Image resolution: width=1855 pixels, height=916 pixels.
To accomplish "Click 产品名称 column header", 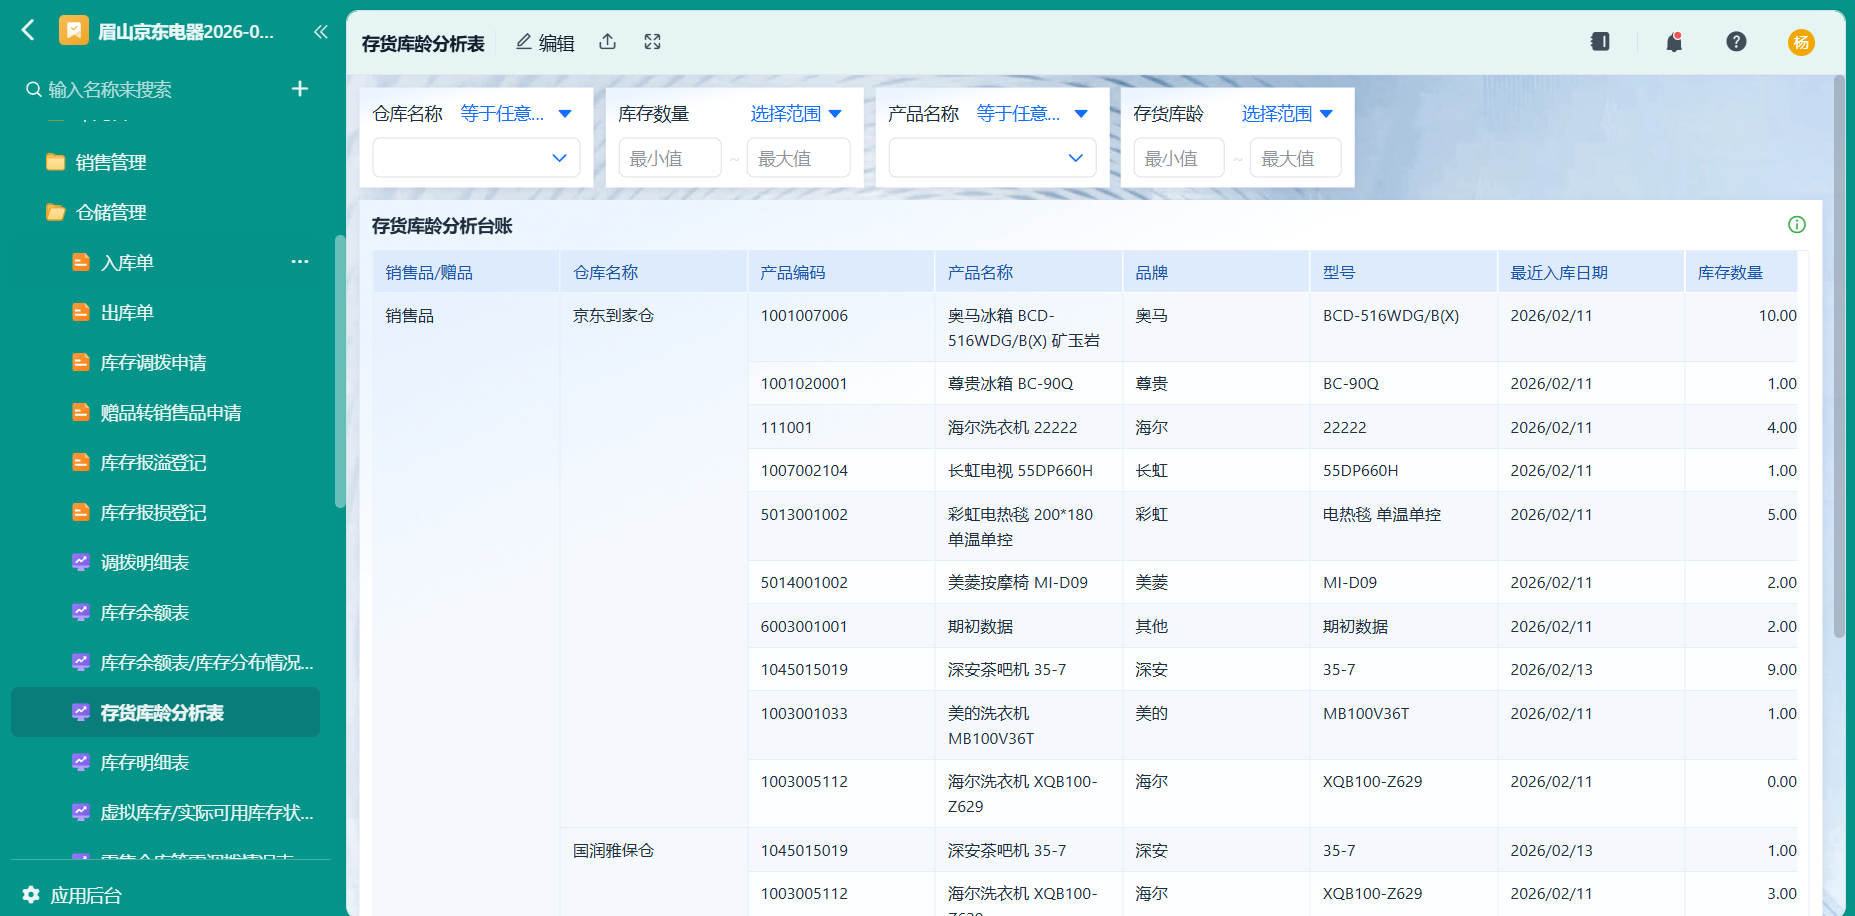I will click(x=1029, y=272).
